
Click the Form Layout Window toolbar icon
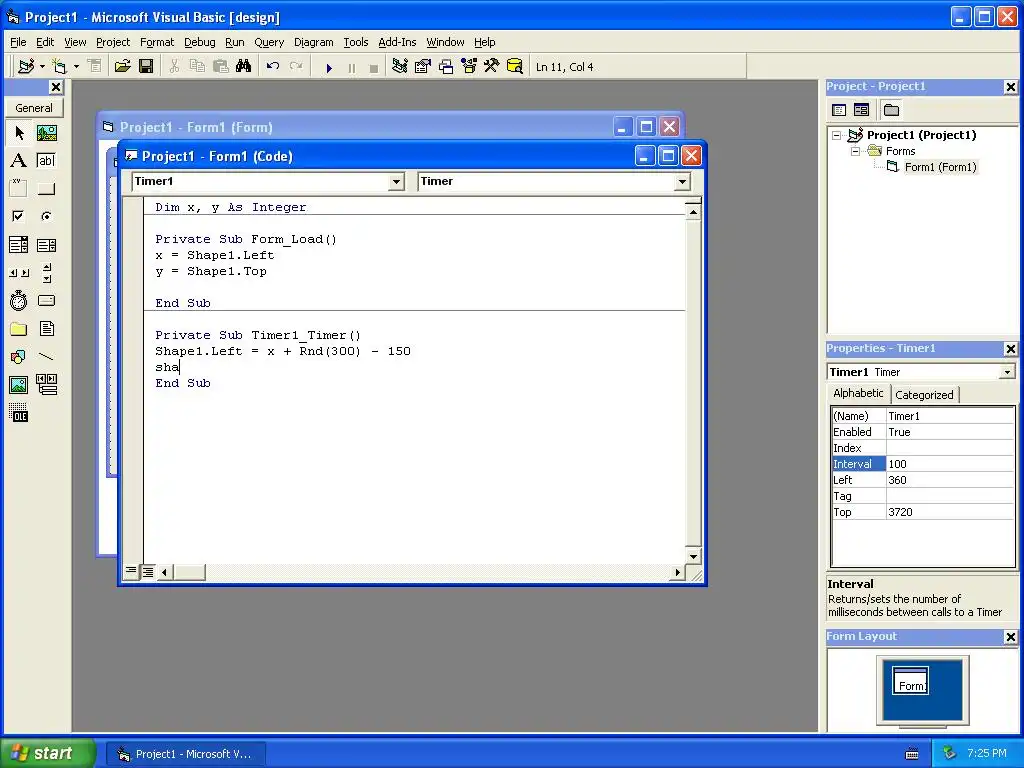point(446,66)
